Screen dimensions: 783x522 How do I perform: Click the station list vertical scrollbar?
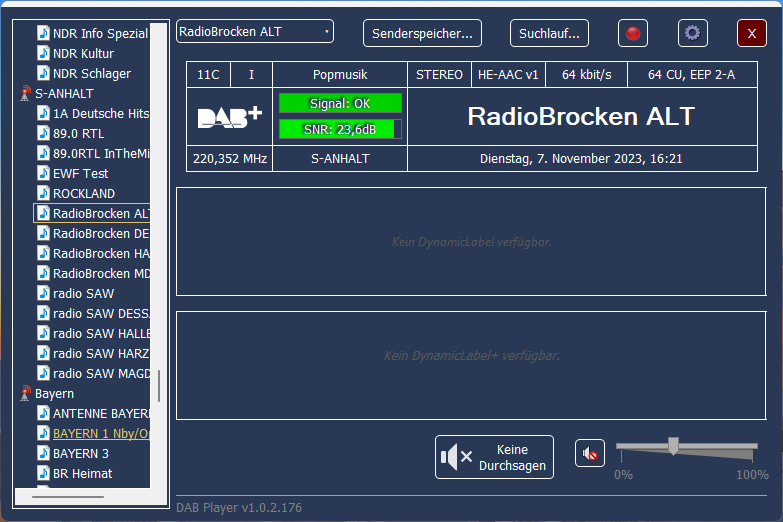coord(158,385)
